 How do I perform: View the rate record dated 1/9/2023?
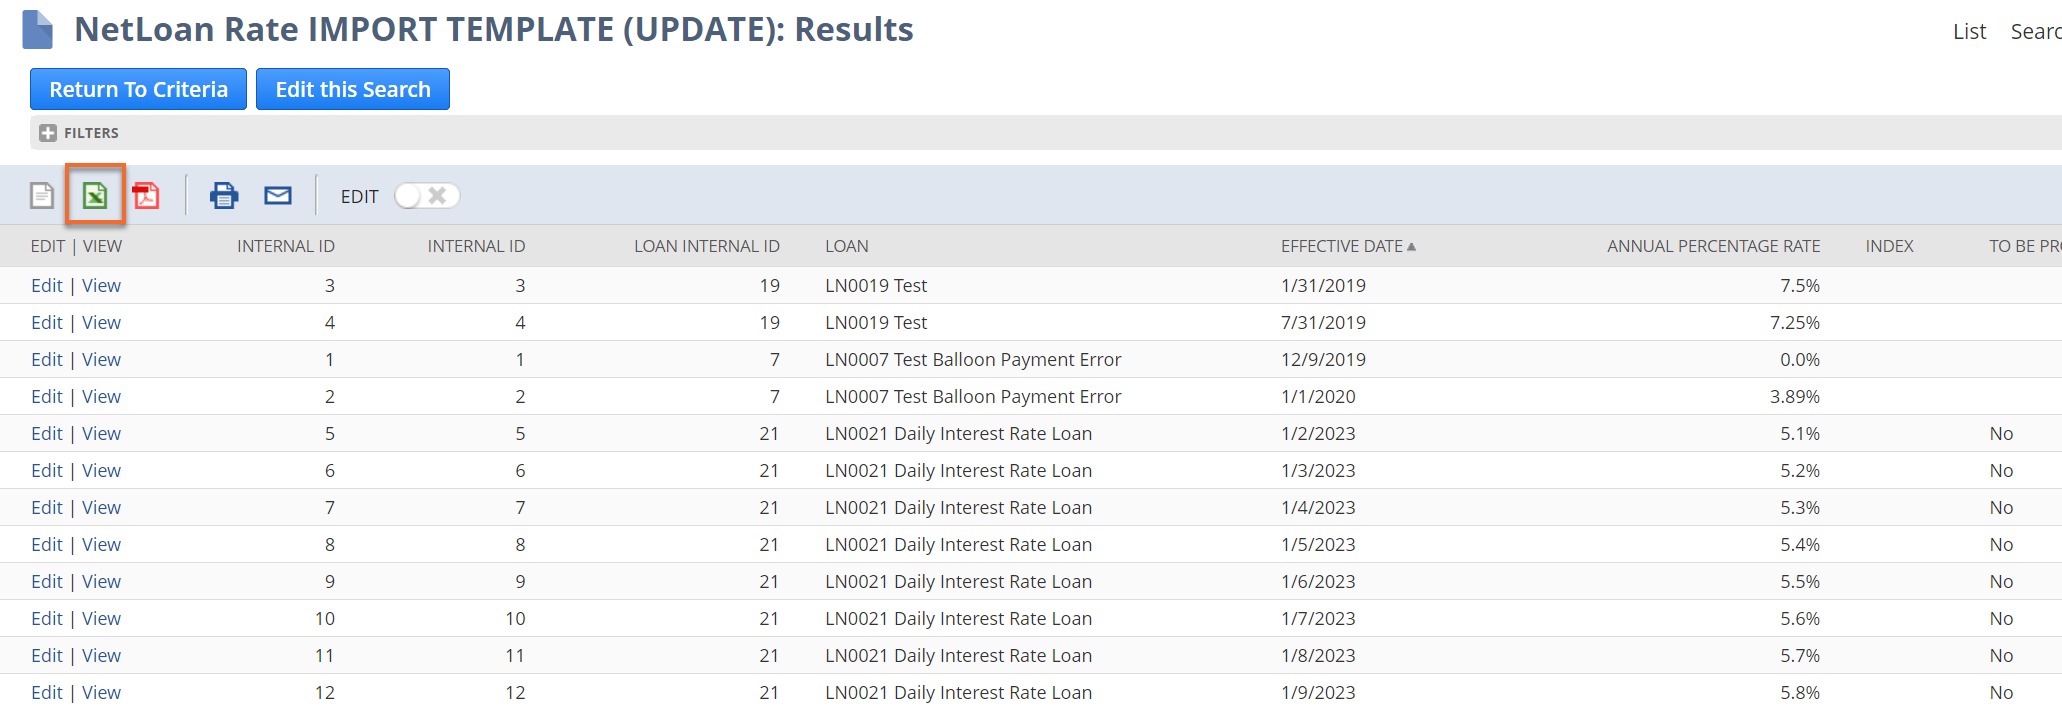pos(101,693)
